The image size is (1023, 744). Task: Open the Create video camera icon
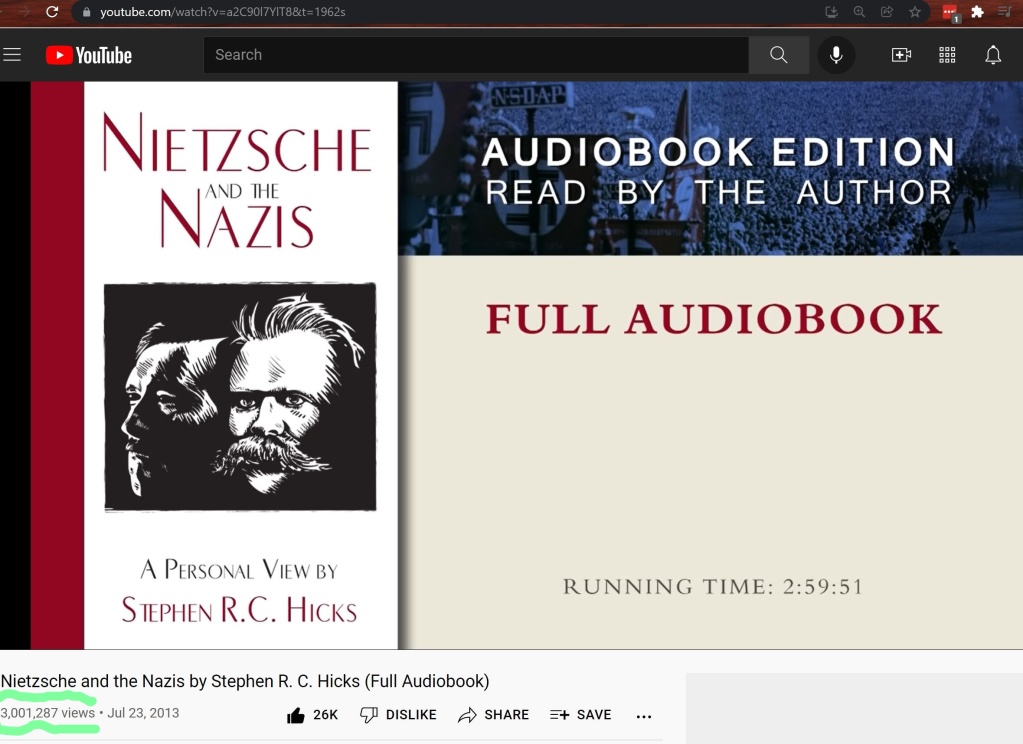pos(901,55)
